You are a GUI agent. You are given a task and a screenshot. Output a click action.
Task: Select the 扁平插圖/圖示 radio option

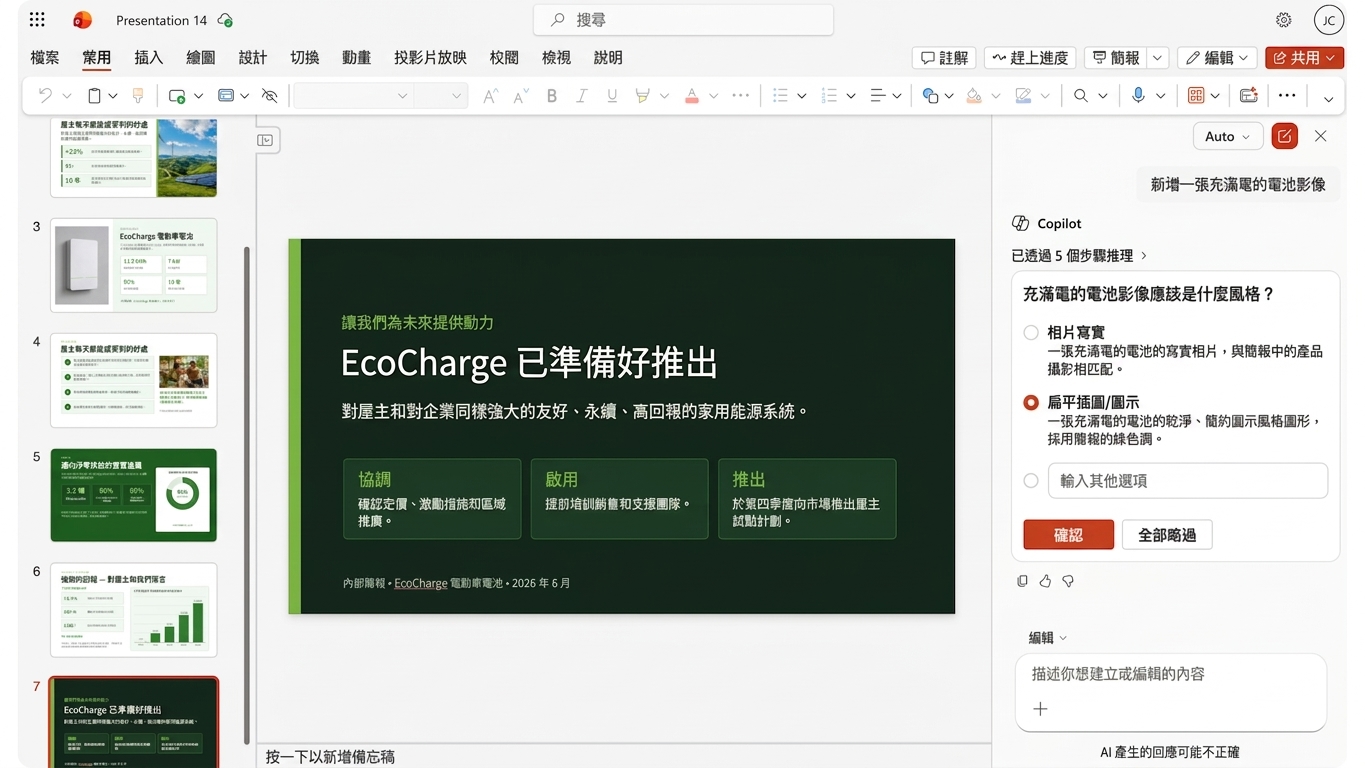pyautogui.click(x=1031, y=403)
